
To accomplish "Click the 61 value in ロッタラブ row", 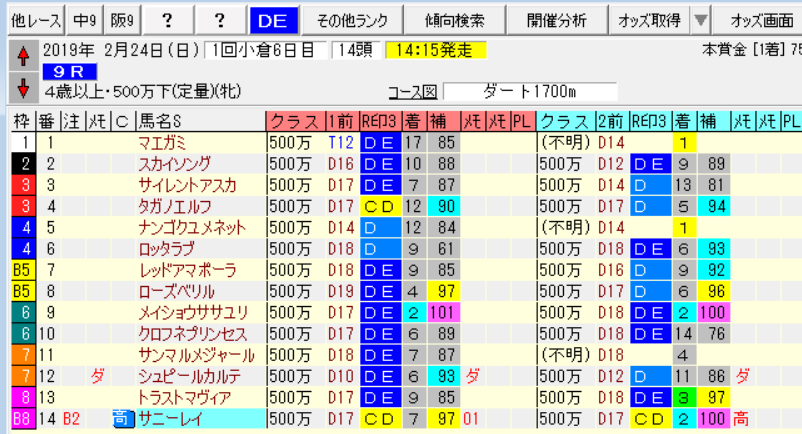I will tap(444, 249).
